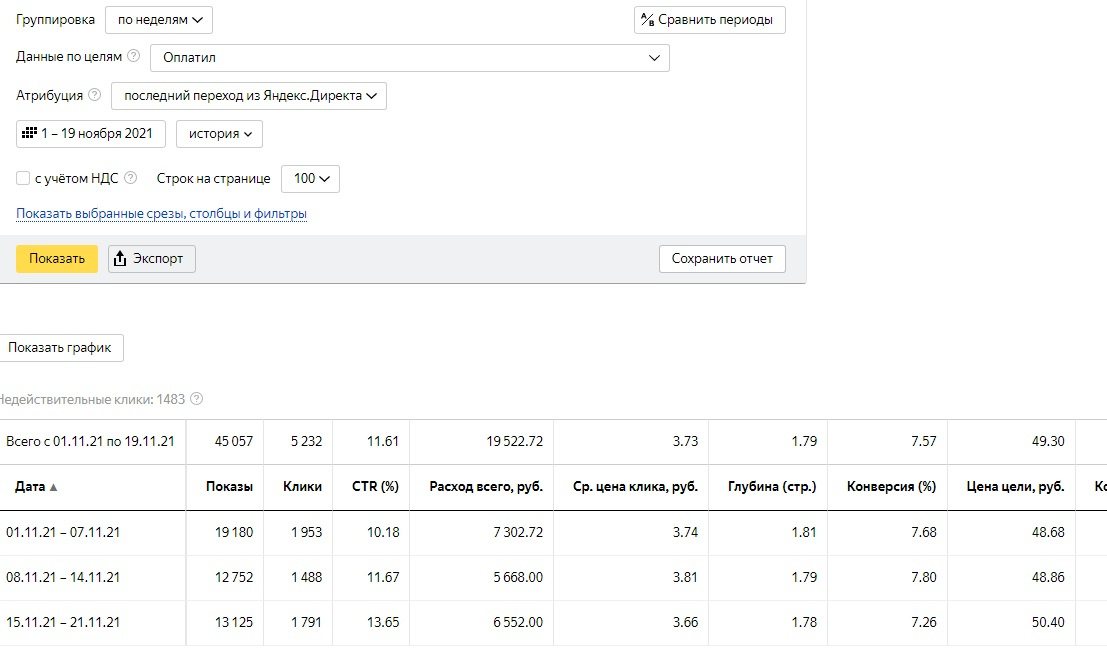
Task: Expand the Оплатил goals dropdown
Action: tap(410, 58)
